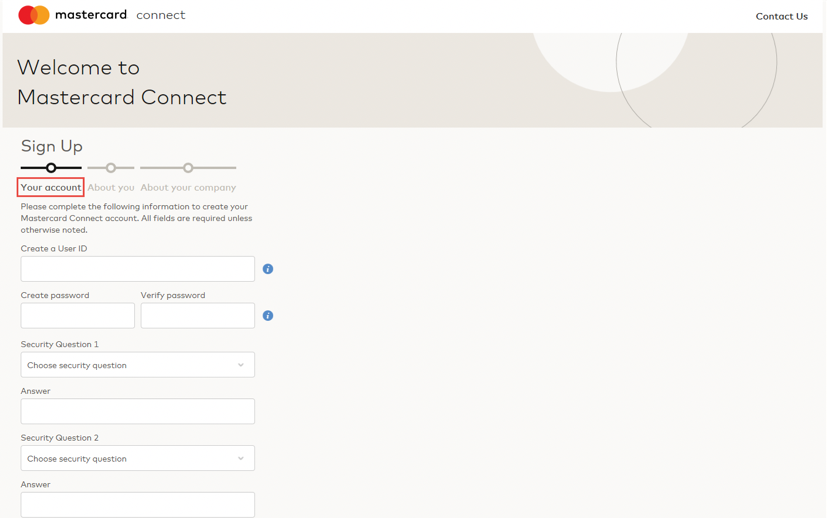Click the Create a User ID label
The width and height of the screenshot is (827, 518).
pyautogui.click(x=54, y=248)
